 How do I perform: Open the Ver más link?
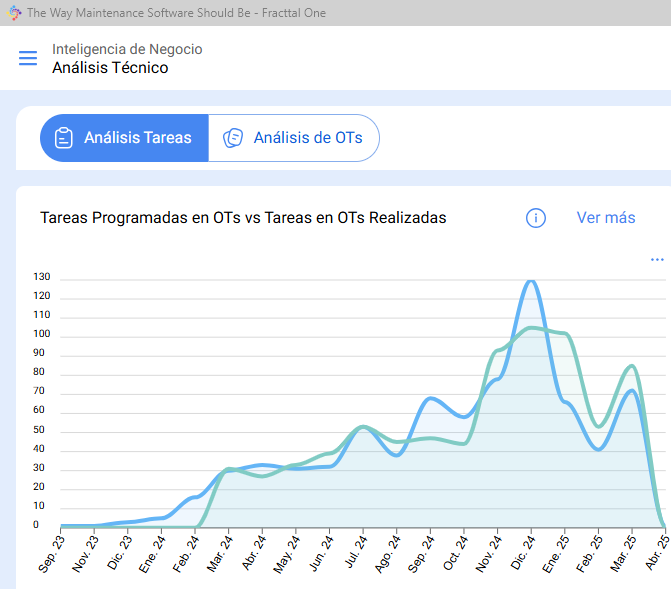click(x=606, y=218)
